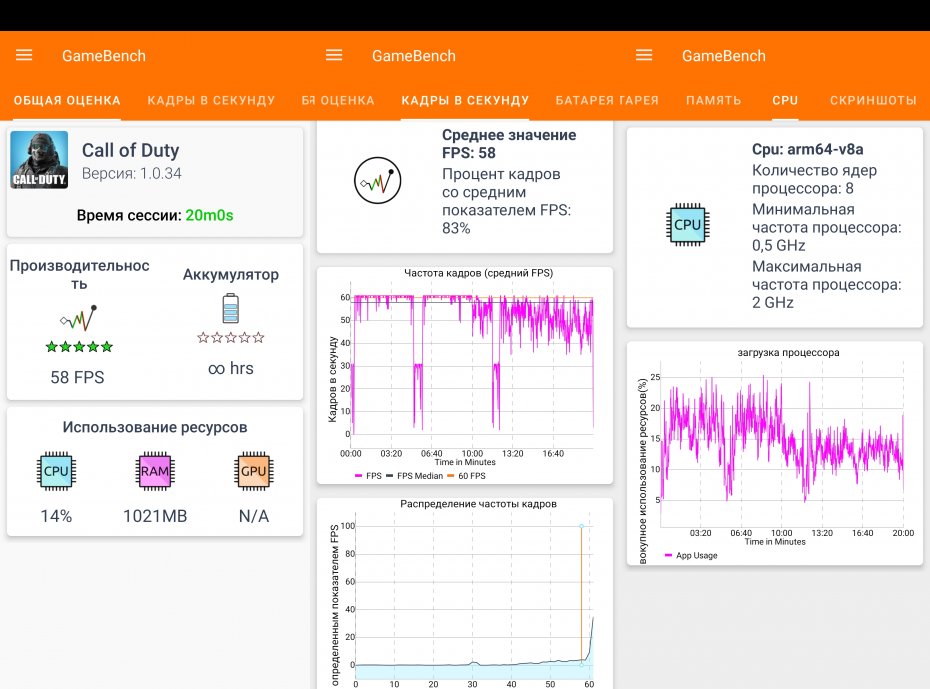Open the hamburger menu in the middle GameBench panel
This screenshot has width=930, height=689.
334,55
